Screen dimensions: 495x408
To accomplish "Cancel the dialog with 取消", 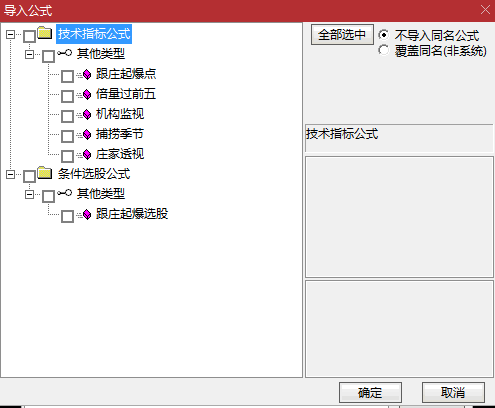I will pyautogui.click(x=453, y=392).
